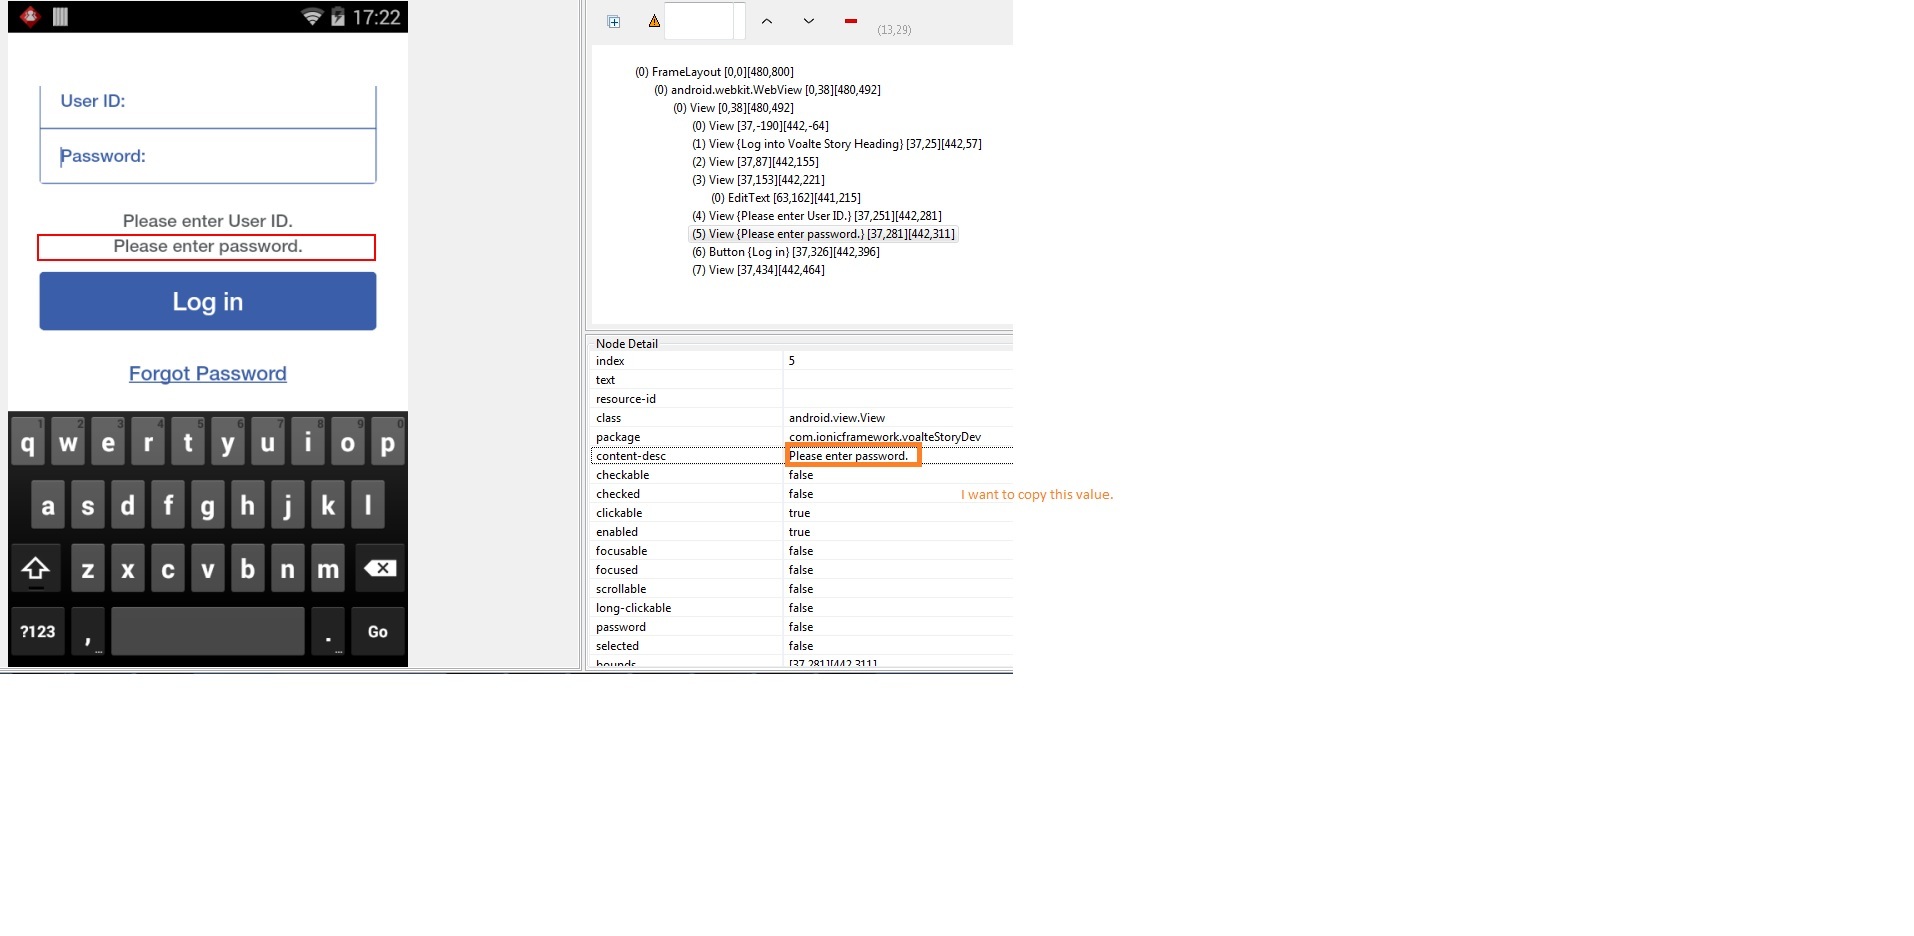Viewport: 1914px width, 936px height.
Task: Click the Please enter User ID message
Action: point(208,221)
